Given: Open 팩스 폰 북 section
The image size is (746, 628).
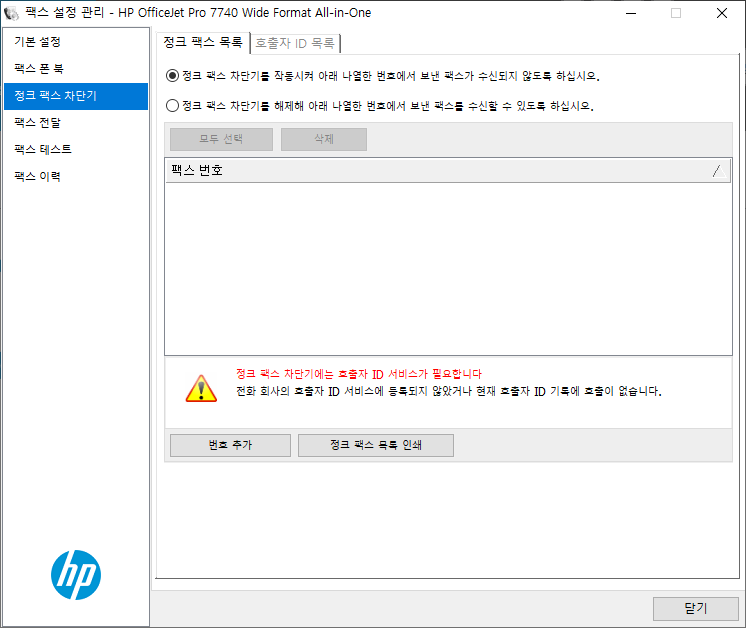Looking at the screenshot, I should pos(76,69).
